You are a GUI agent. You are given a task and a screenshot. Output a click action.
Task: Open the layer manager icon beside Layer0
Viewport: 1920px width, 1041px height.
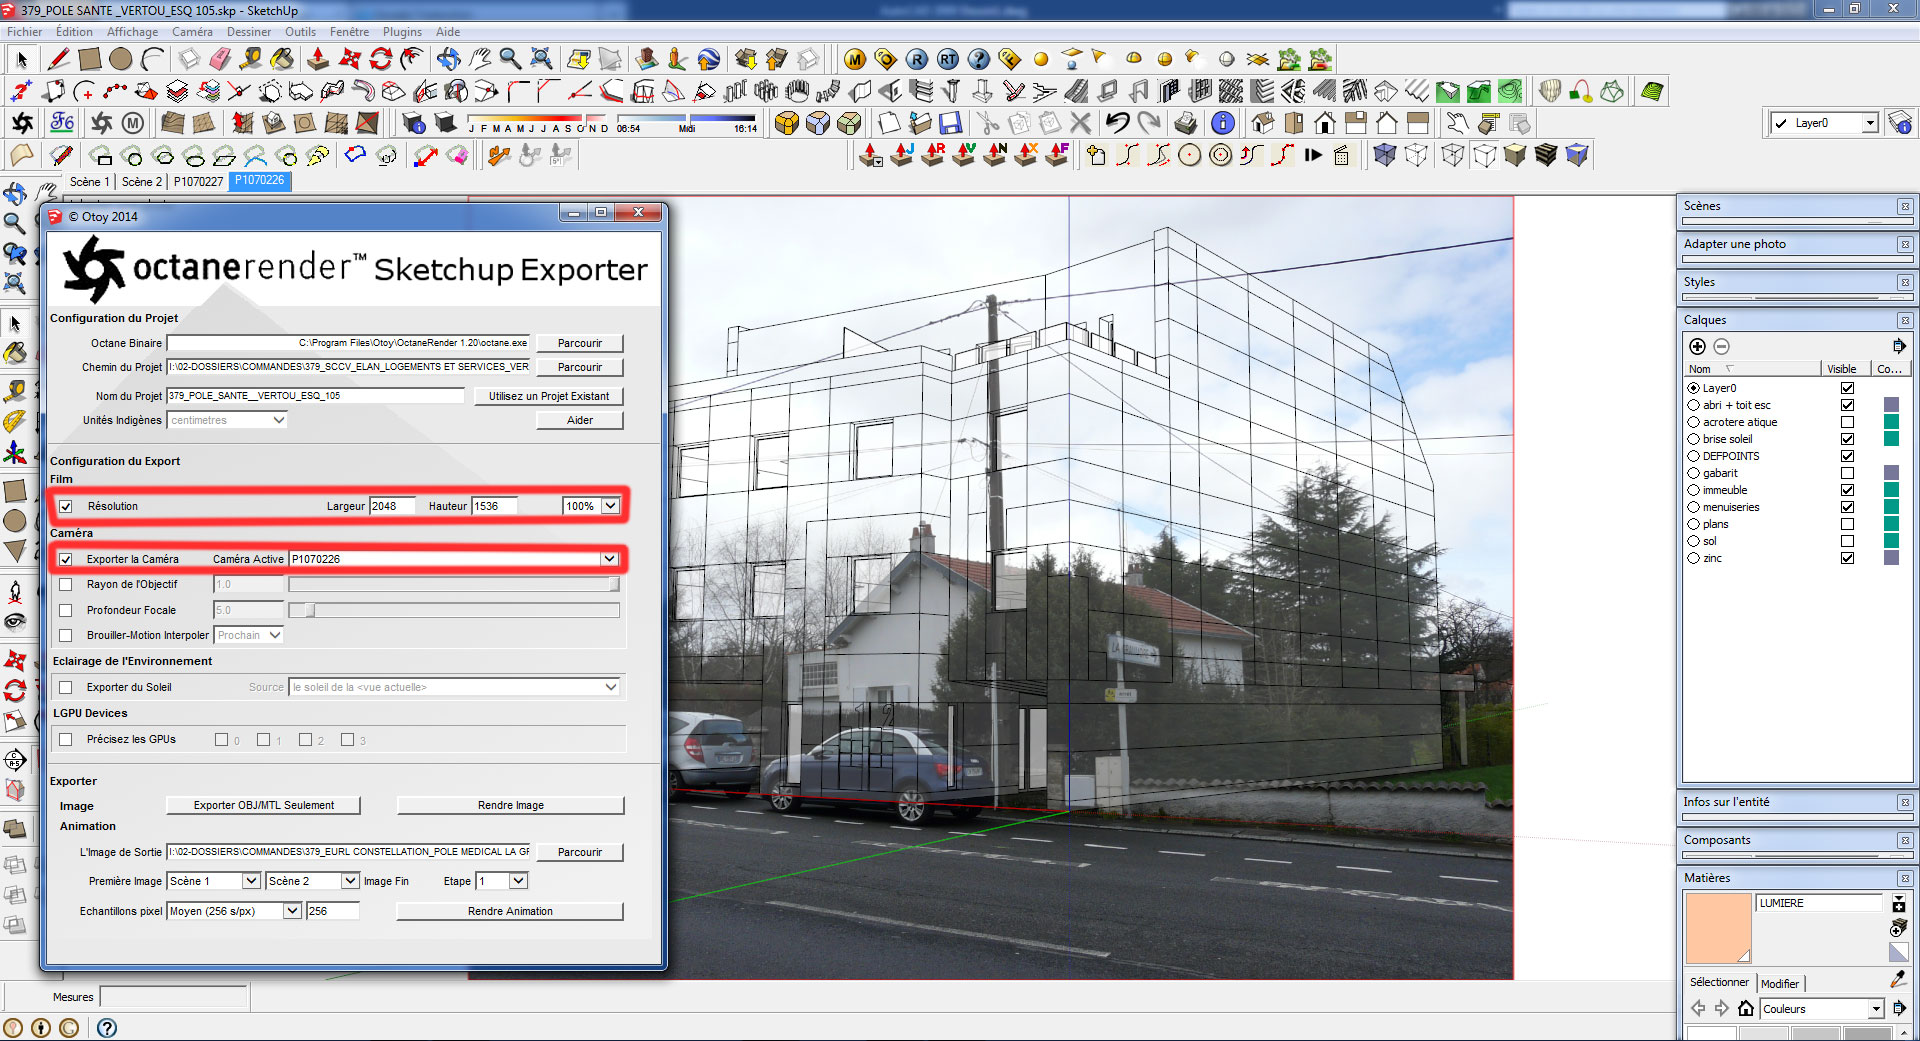point(1901,123)
